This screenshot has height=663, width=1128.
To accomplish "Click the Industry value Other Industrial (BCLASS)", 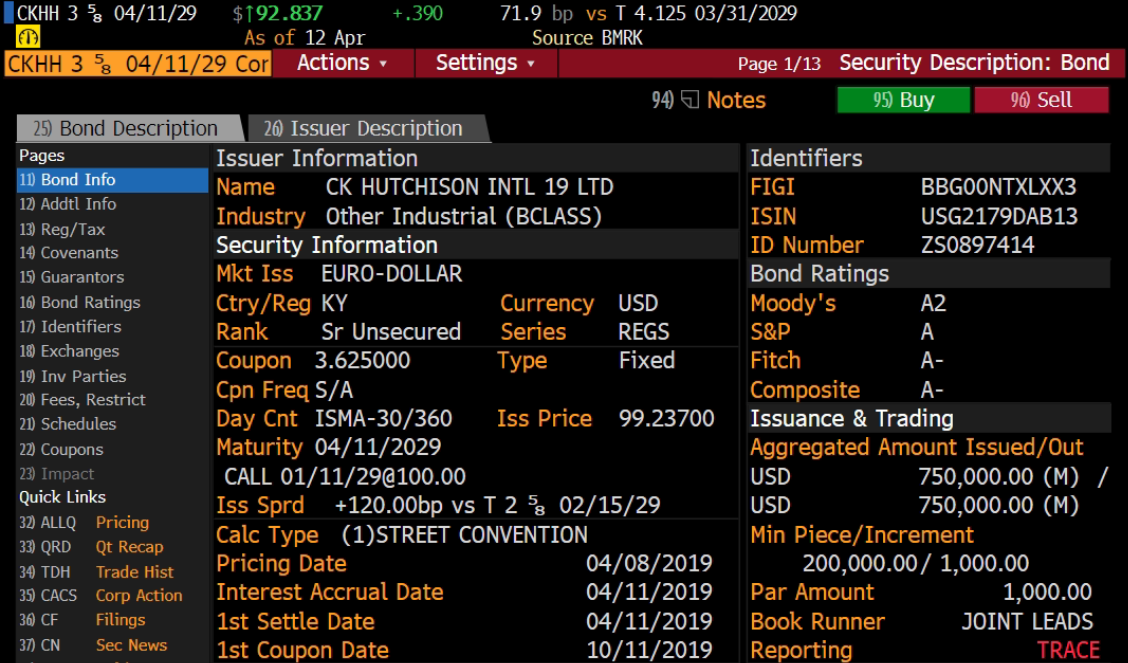I will pos(463,216).
